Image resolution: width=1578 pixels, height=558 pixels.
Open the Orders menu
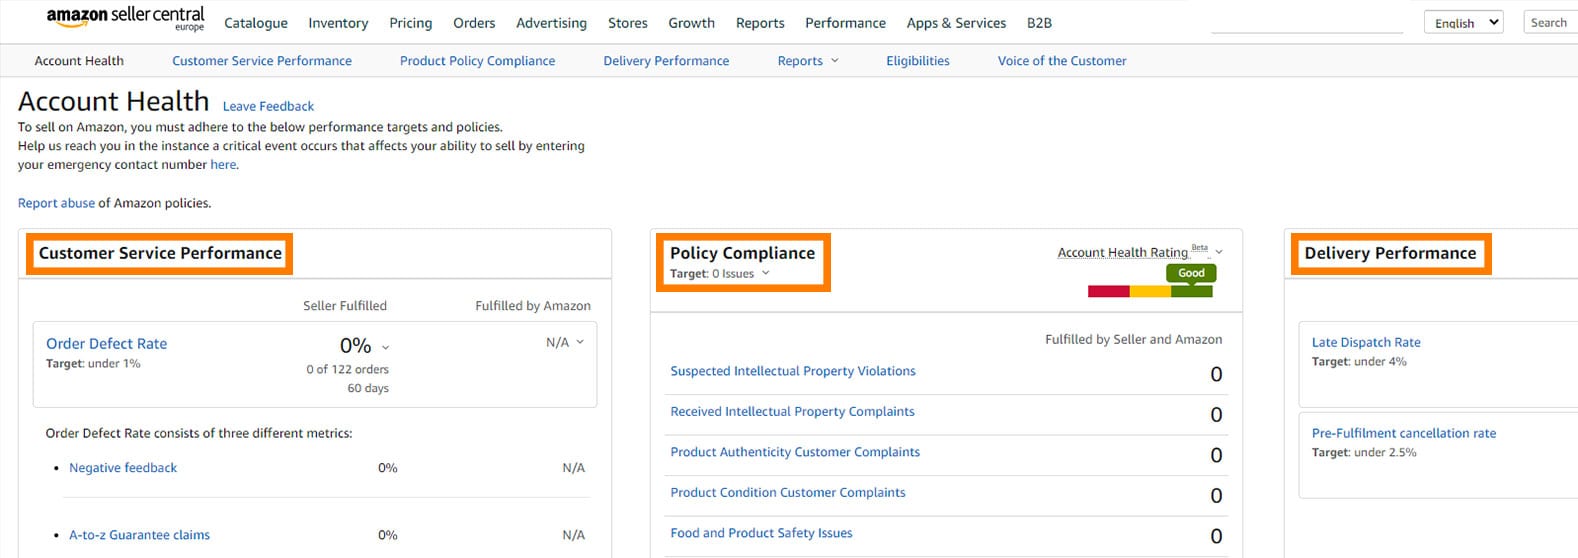click(474, 23)
